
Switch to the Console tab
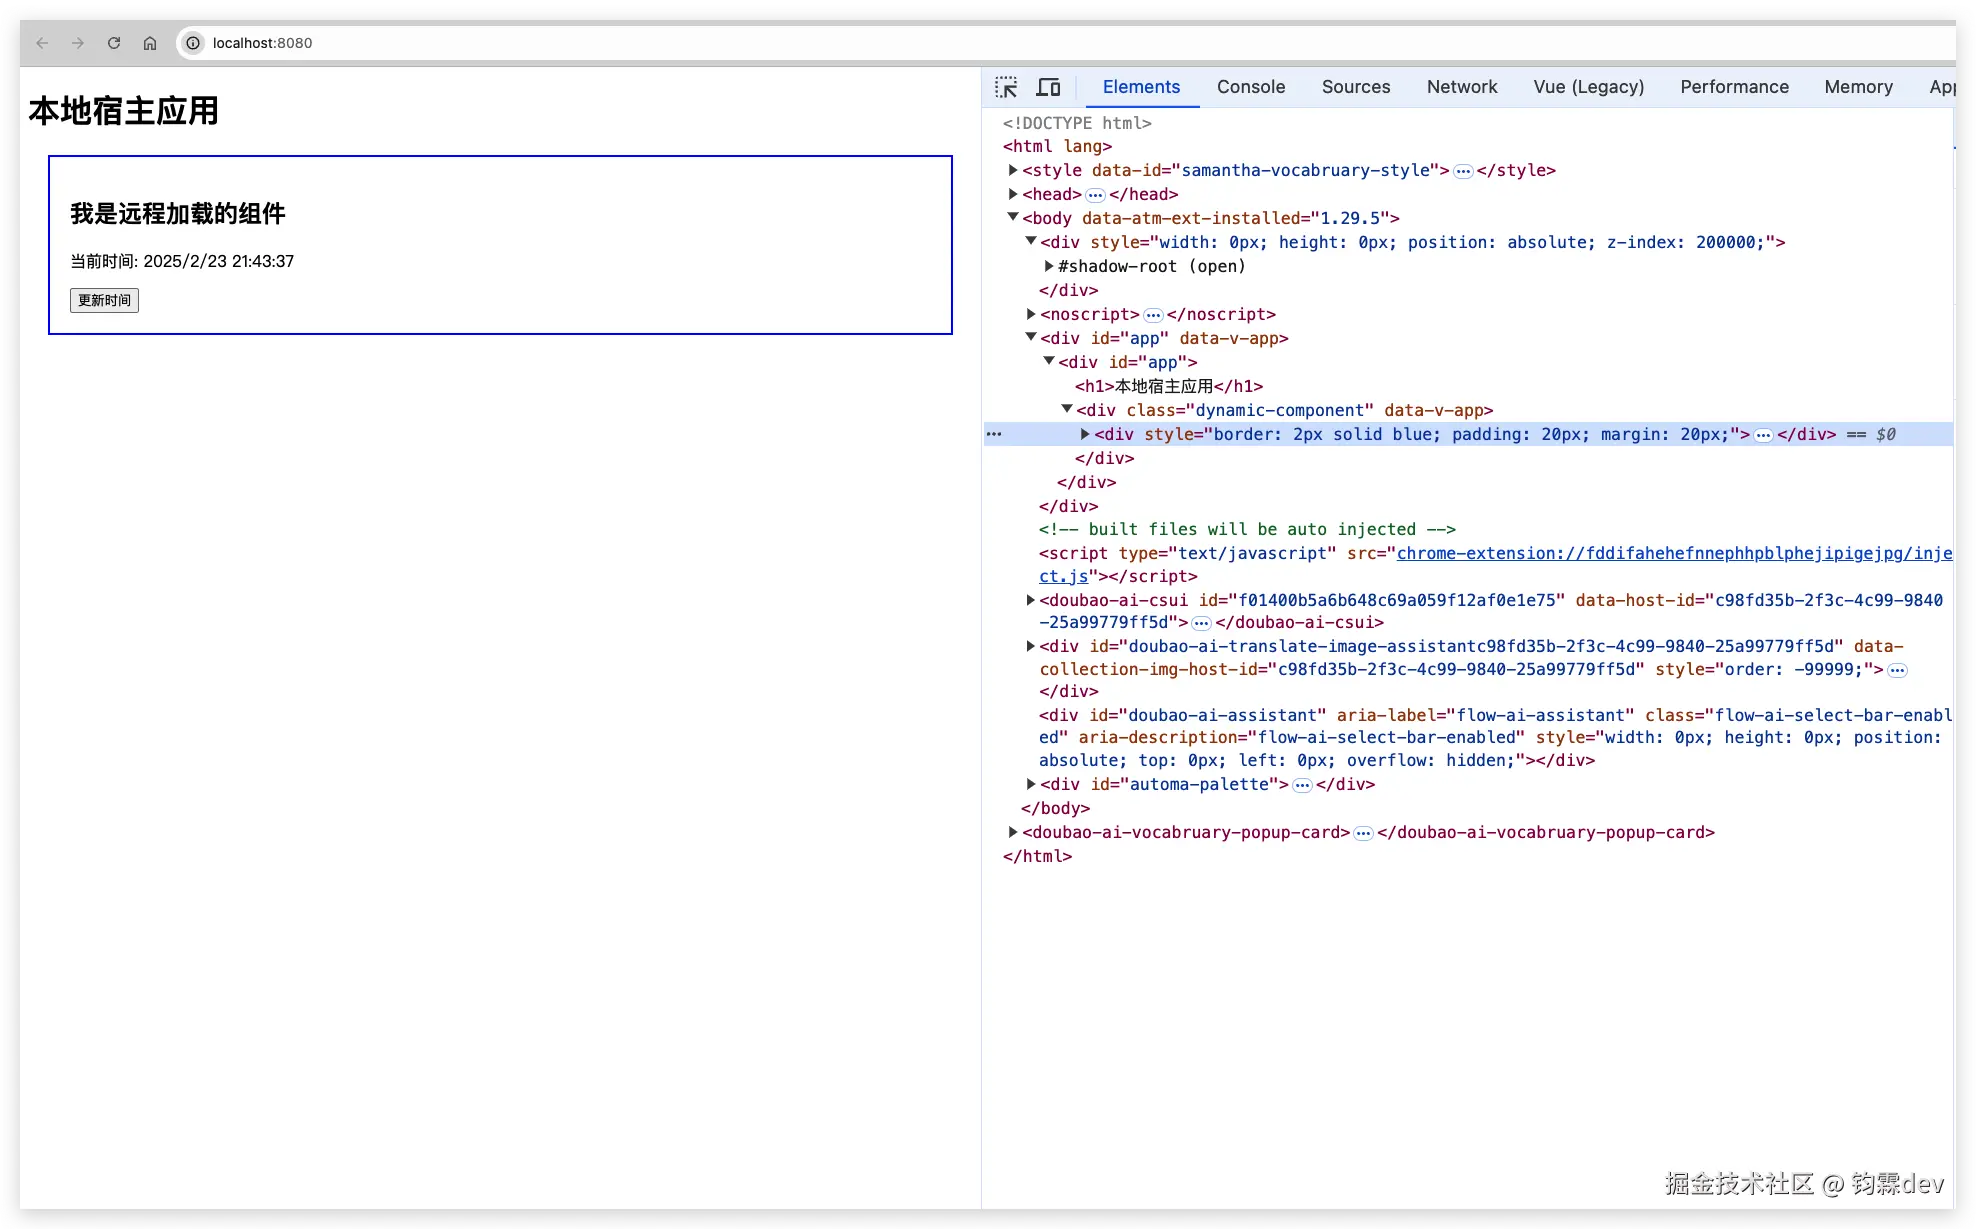[x=1250, y=87]
